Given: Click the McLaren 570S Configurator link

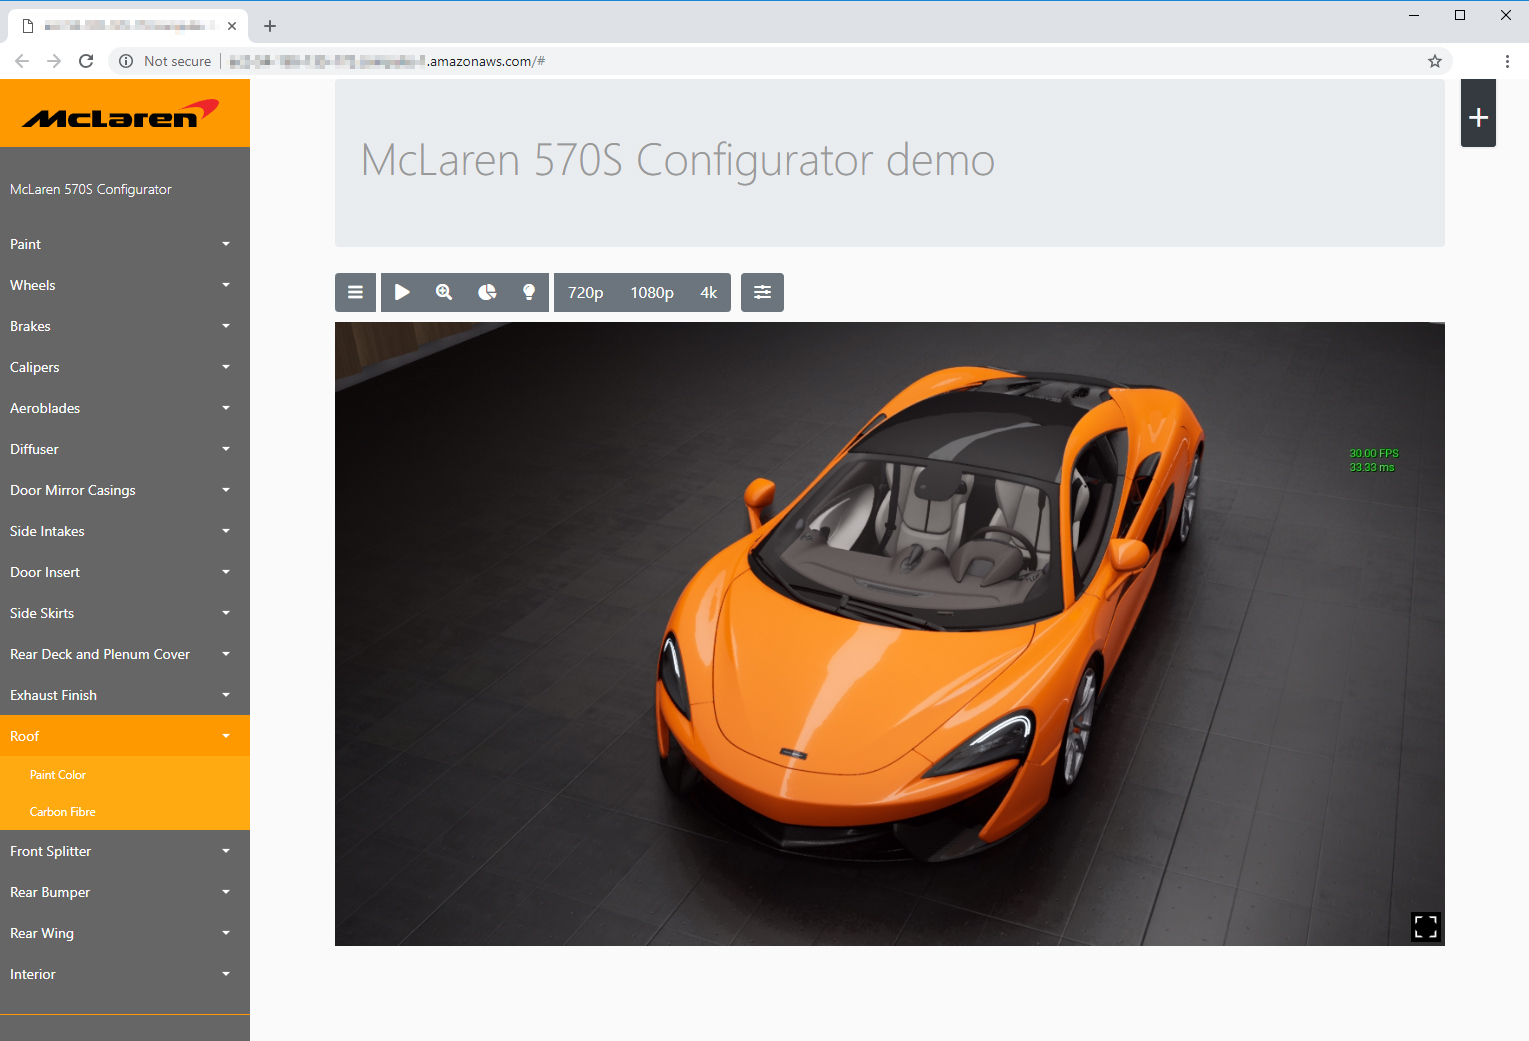Looking at the screenshot, I should point(91,189).
